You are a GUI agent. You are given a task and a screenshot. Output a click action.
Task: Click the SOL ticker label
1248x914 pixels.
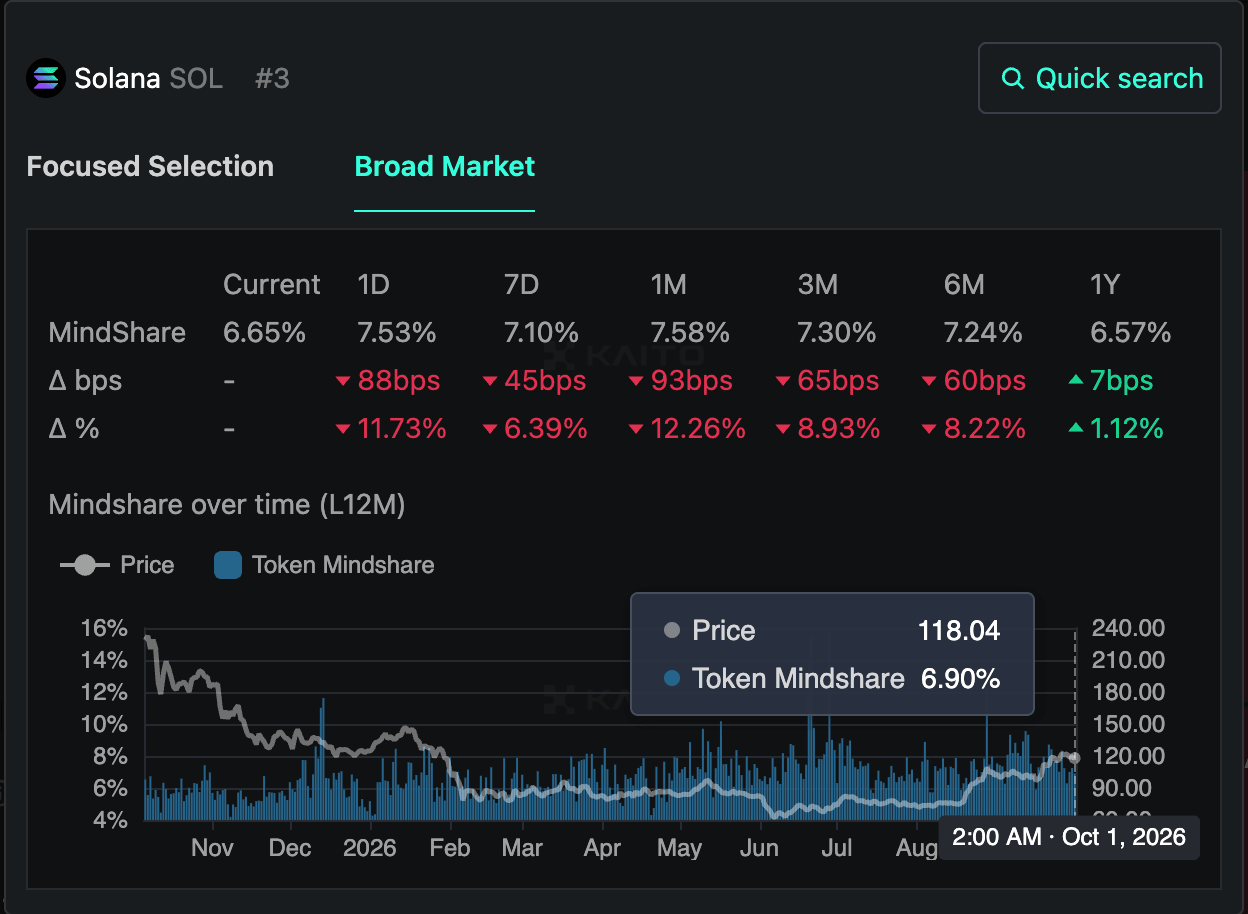[x=196, y=78]
